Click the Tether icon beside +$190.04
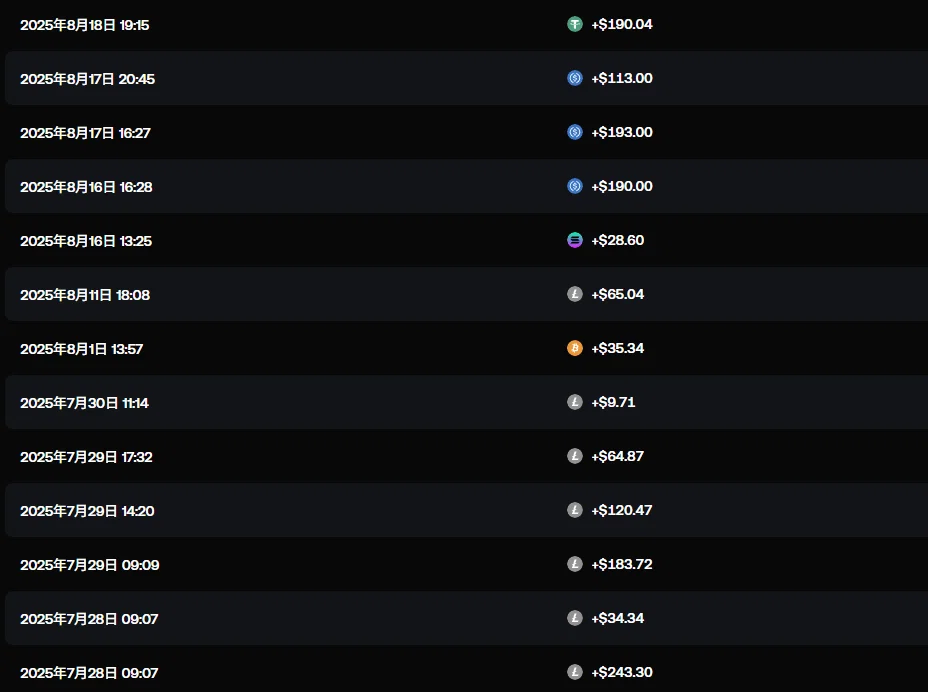The height and width of the screenshot is (692, 928). (574, 24)
